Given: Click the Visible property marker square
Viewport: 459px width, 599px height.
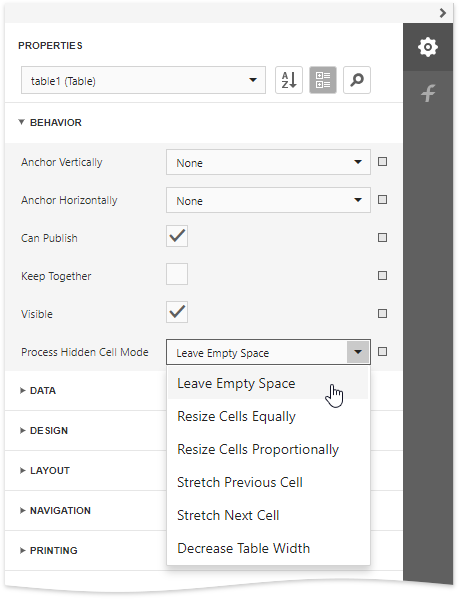Looking at the screenshot, I should point(382,314).
